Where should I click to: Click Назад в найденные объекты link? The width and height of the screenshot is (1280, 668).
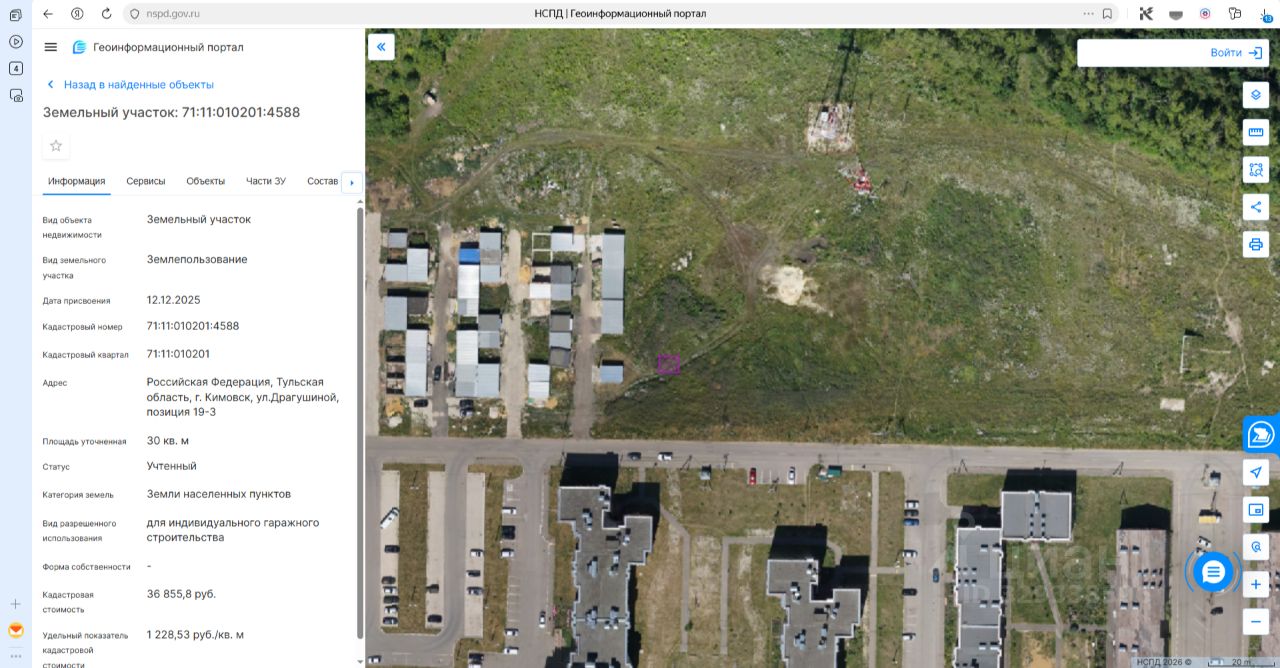pyautogui.click(x=139, y=85)
